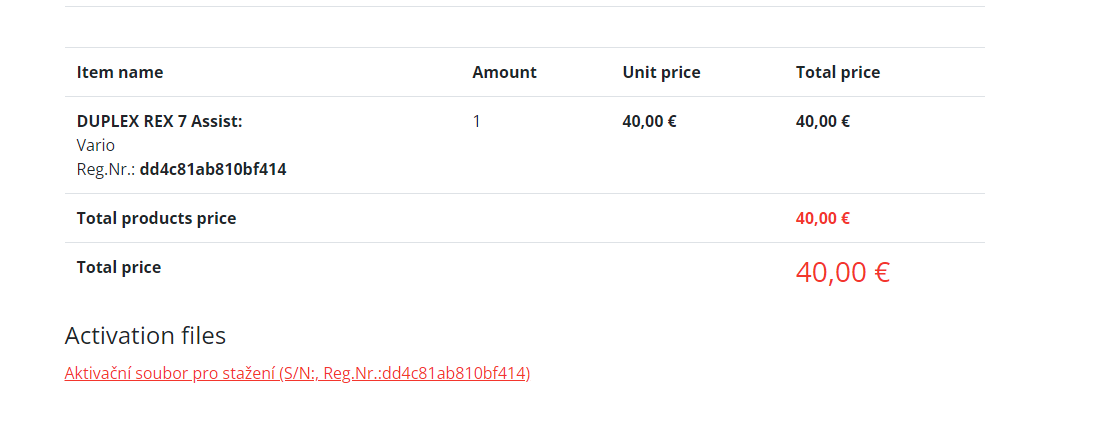
Task: Select the Total price label in the bottom row
Action: click(119, 268)
